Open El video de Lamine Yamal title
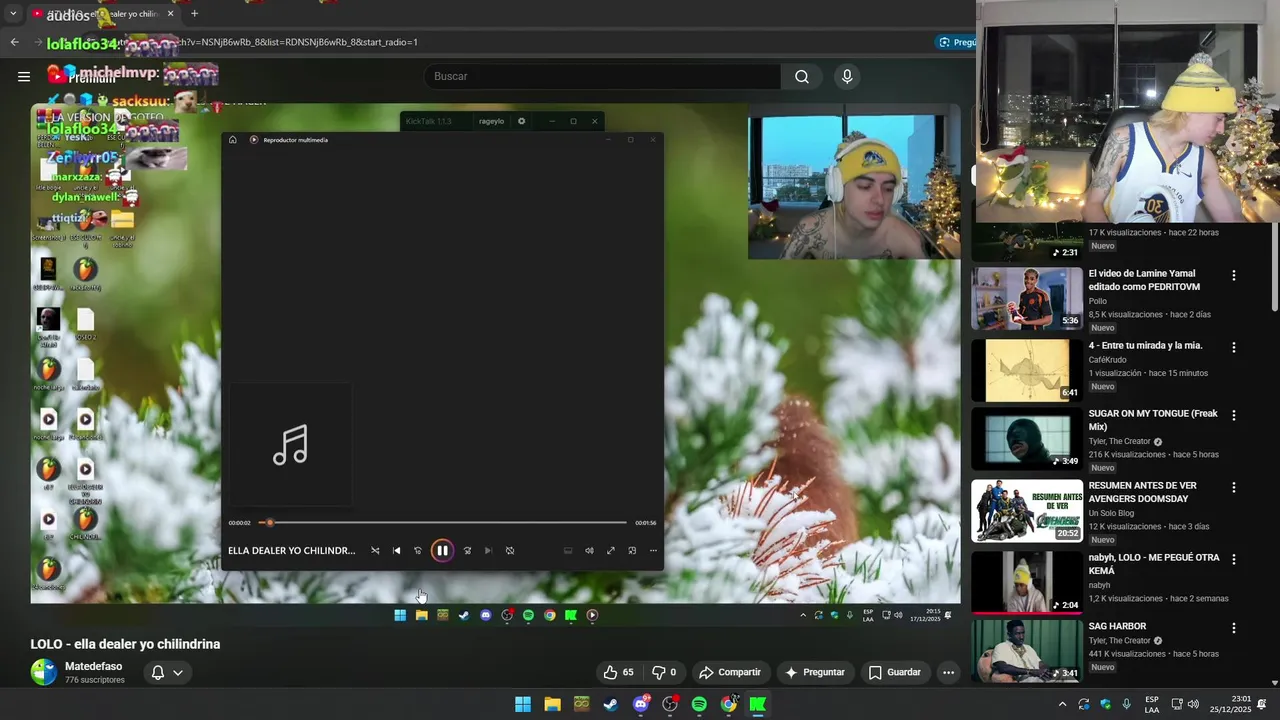The image size is (1280, 720). pyautogui.click(x=1144, y=280)
